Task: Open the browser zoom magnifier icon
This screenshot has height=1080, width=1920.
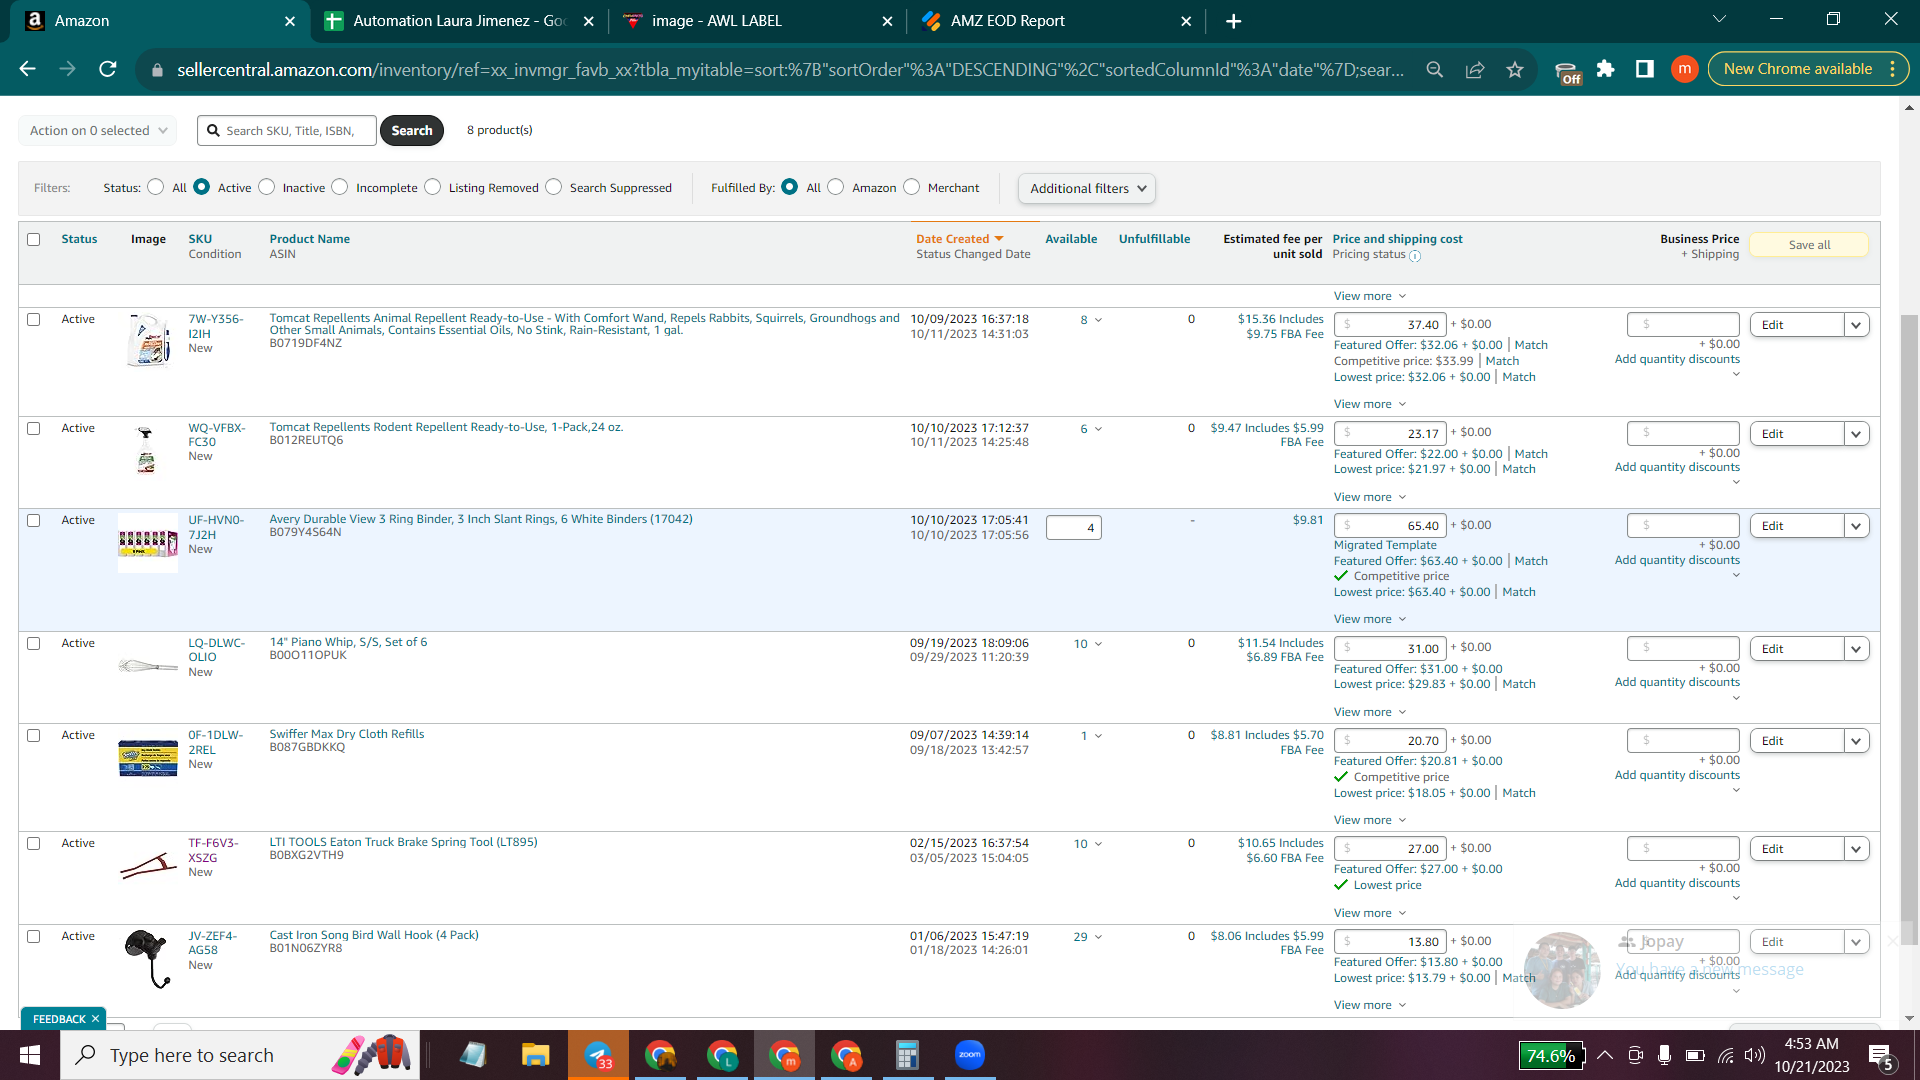Action: click(1435, 69)
